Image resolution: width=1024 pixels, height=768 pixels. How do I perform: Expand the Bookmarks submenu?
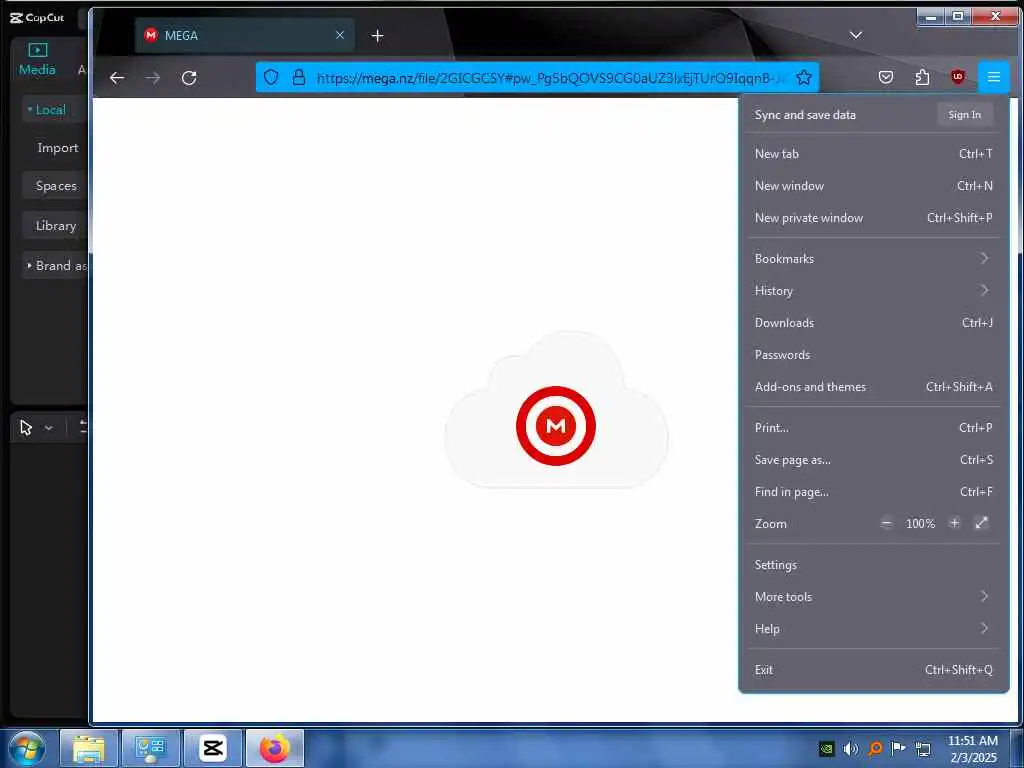873,259
